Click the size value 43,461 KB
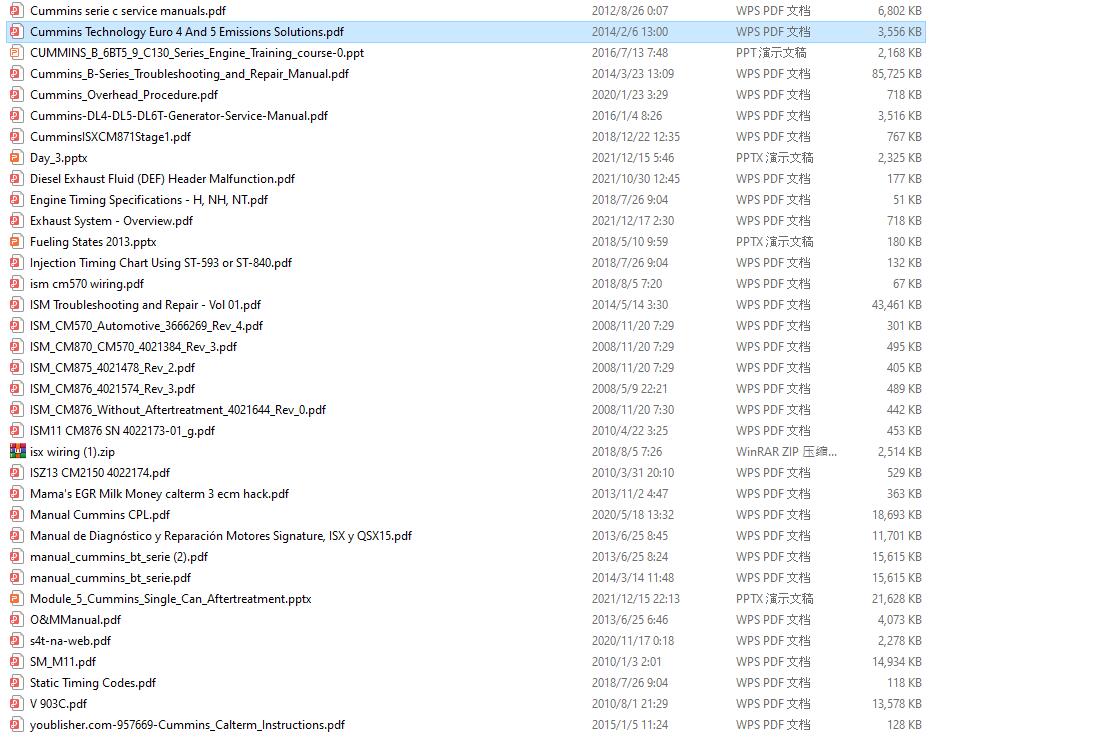This screenshot has height=741, width=1098. point(896,305)
